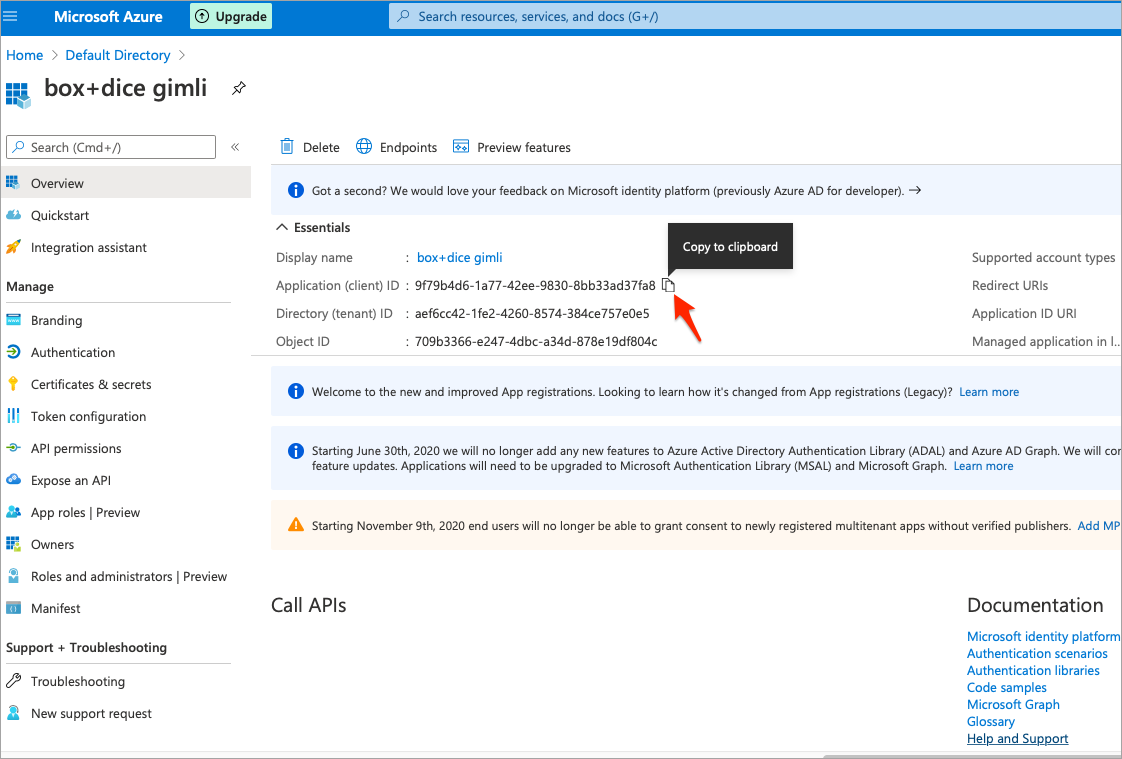Click the Owners icon

pyautogui.click(x=13, y=544)
